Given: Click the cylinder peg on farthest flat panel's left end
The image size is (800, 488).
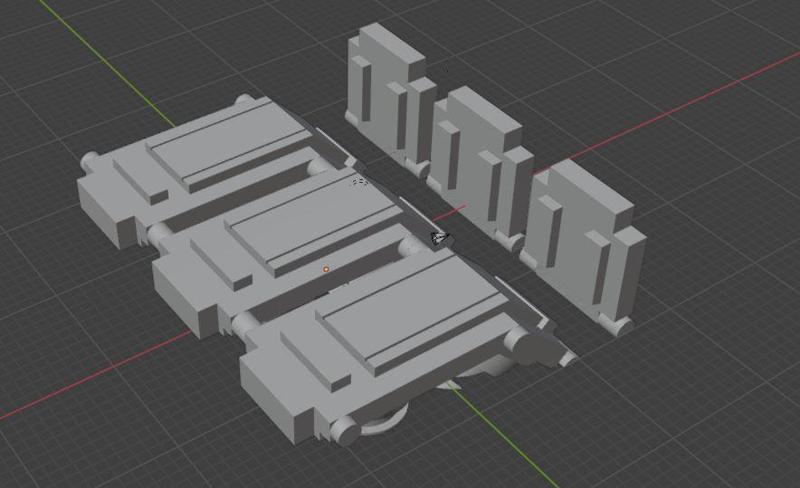Looking at the screenshot, I should (90, 161).
